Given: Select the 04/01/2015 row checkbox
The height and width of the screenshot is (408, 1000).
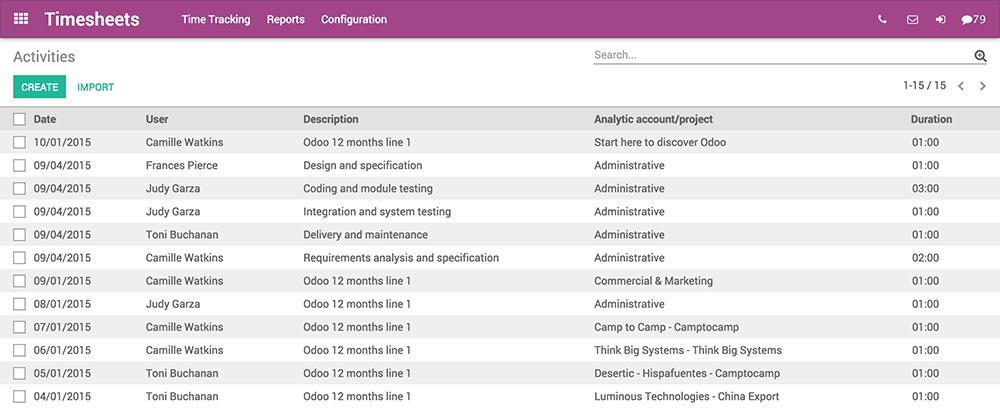Looking at the screenshot, I should tap(20, 397).
